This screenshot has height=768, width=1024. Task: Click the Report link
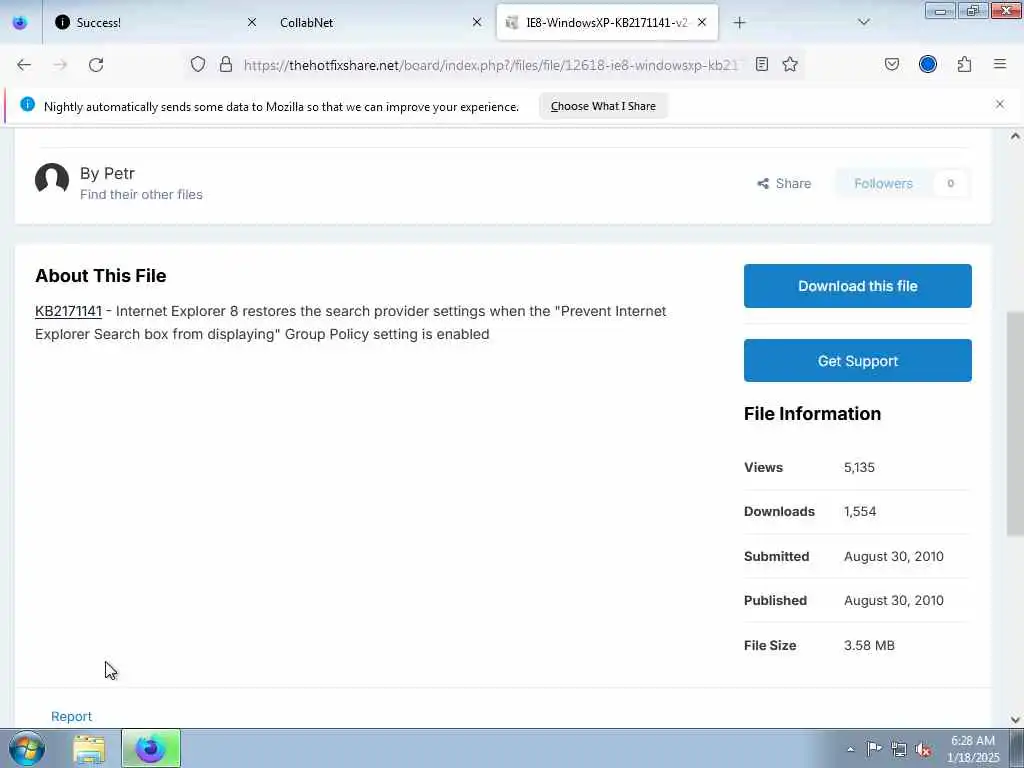(x=71, y=716)
